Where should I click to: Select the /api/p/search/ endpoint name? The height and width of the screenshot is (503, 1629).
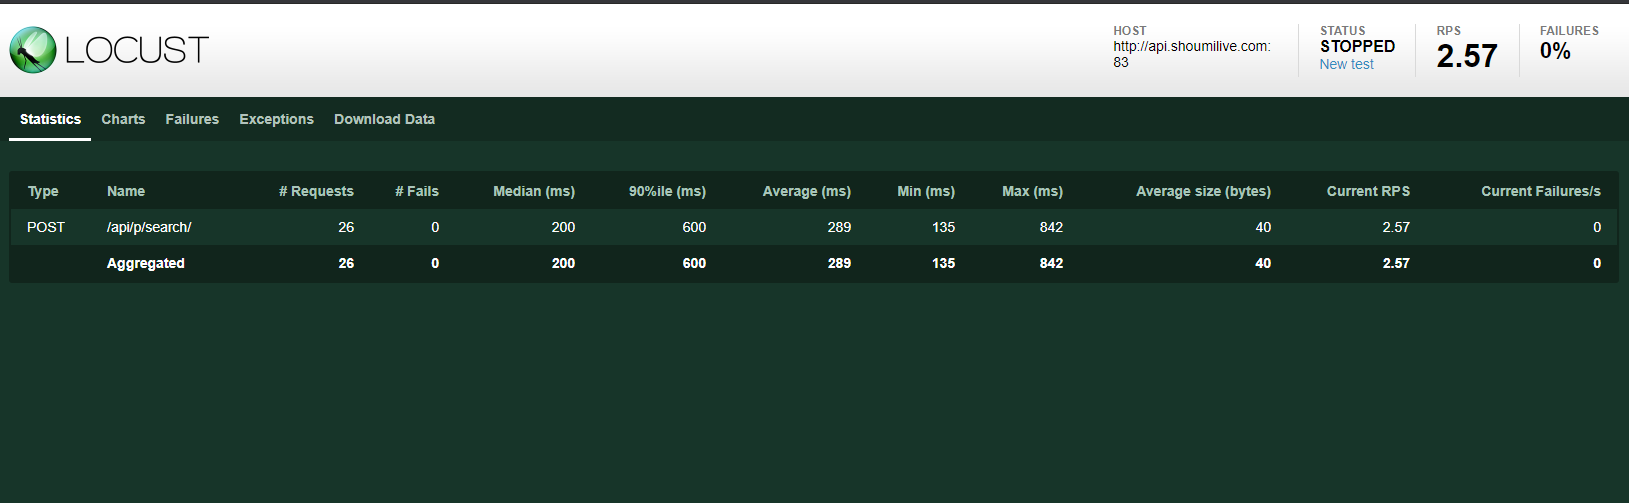pyautogui.click(x=149, y=227)
